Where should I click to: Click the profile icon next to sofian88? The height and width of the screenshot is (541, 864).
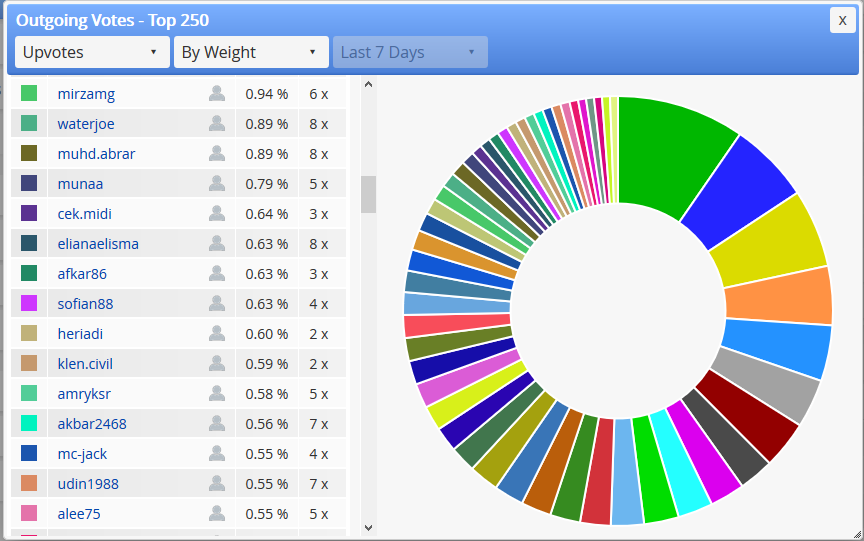pyautogui.click(x=217, y=304)
